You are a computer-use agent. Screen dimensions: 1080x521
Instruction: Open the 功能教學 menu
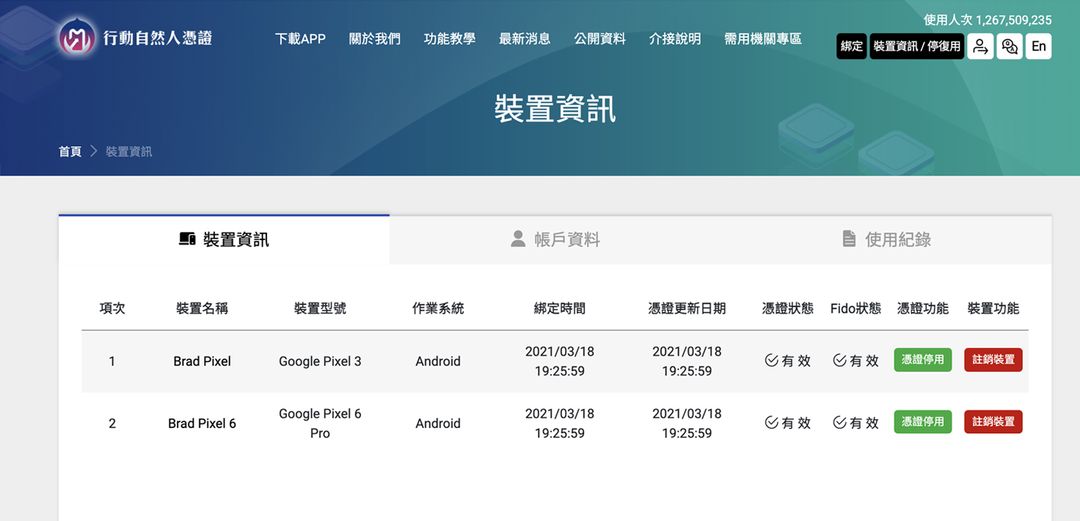click(450, 39)
